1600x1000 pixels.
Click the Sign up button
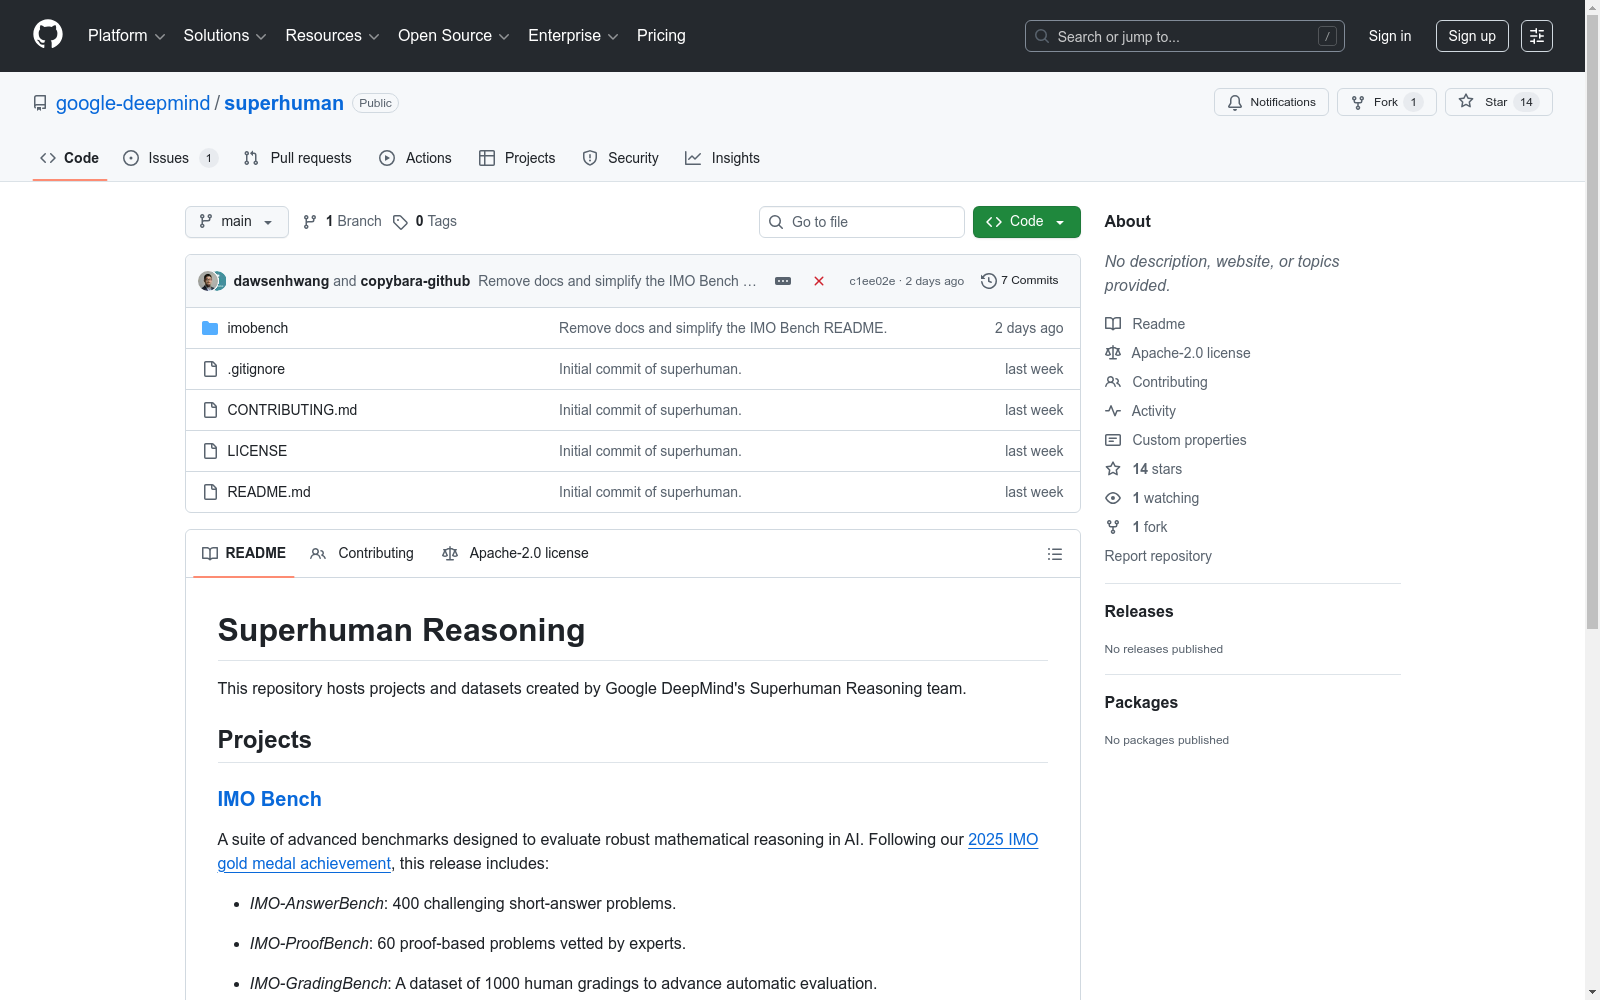tap(1472, 36)
